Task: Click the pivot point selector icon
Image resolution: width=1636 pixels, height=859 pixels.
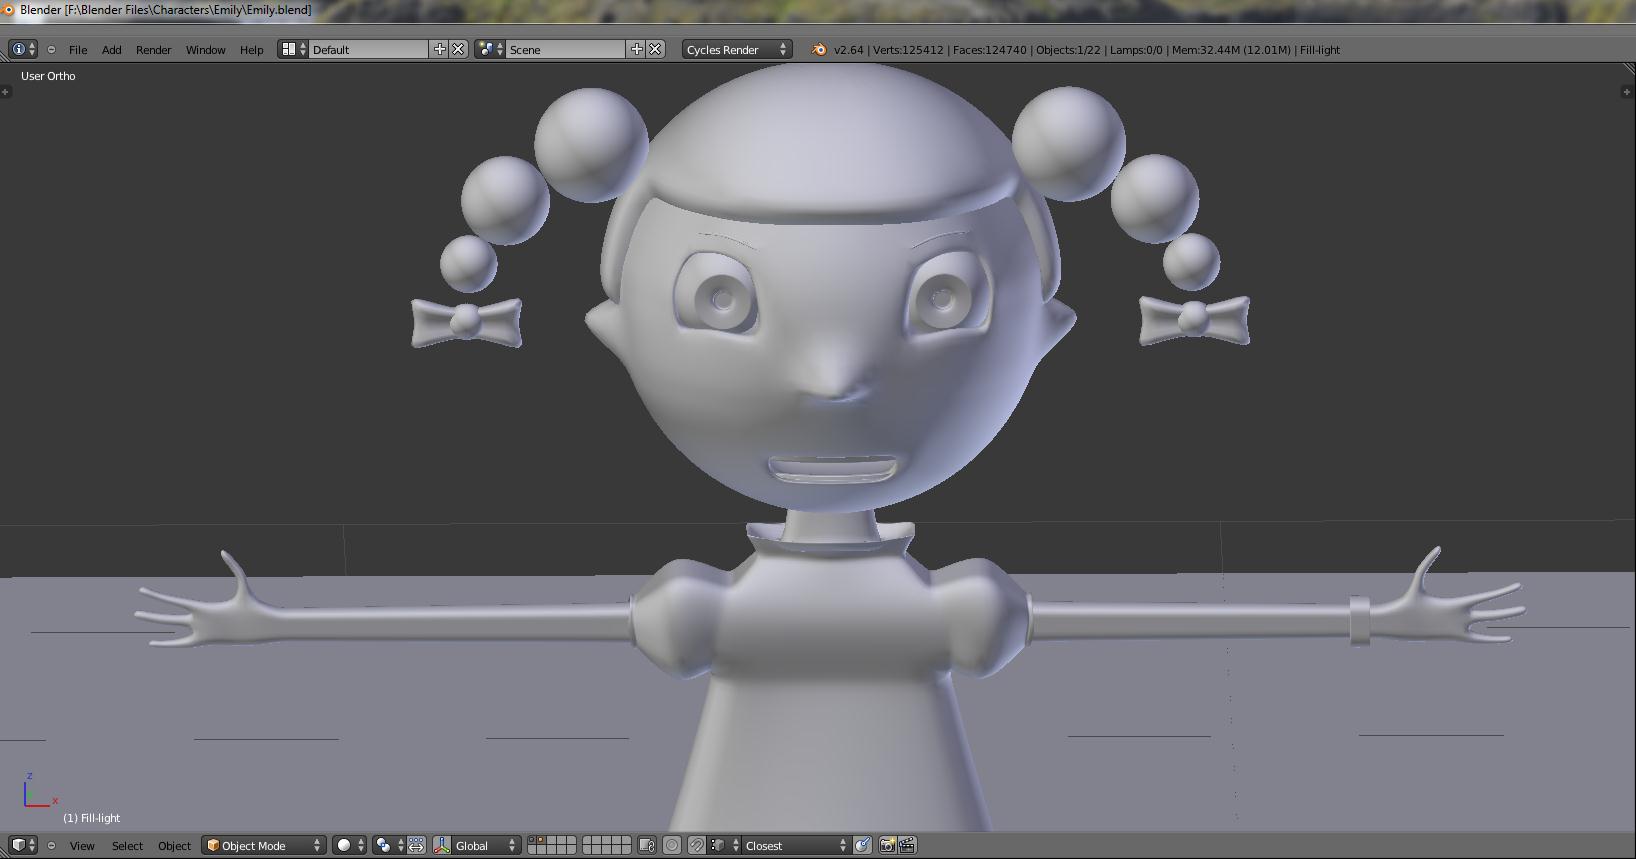Action: [x=383, y=845]
